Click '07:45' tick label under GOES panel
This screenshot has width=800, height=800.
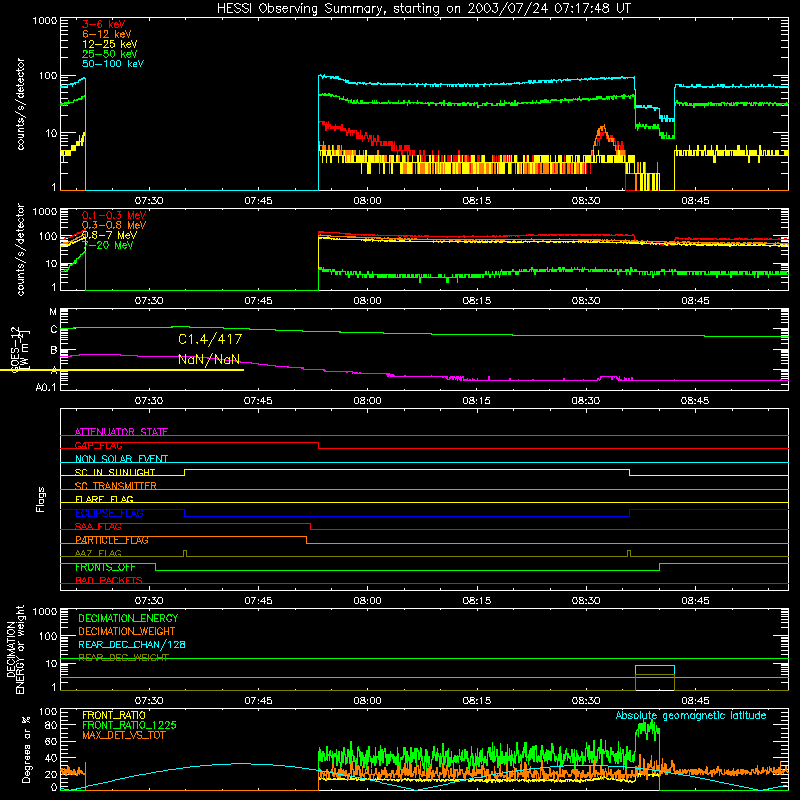point(258,401)
